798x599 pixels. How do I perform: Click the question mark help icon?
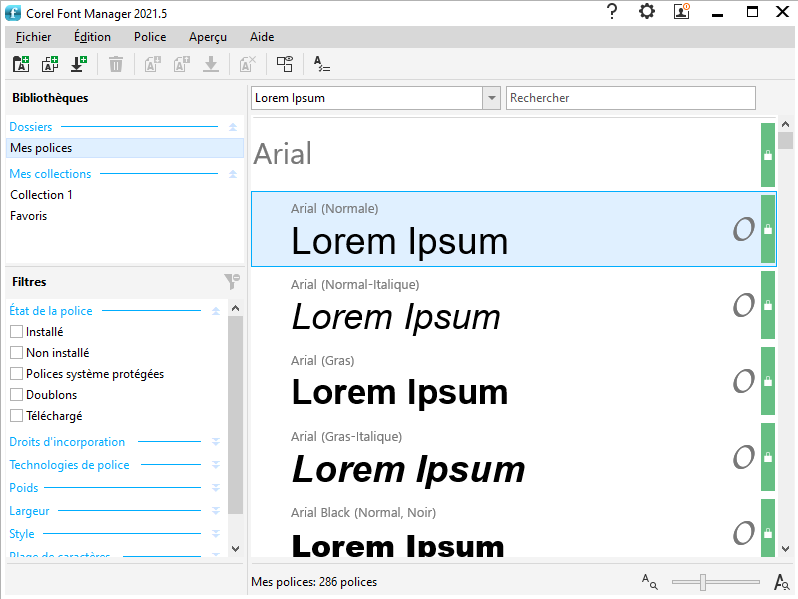click(612, 11)
